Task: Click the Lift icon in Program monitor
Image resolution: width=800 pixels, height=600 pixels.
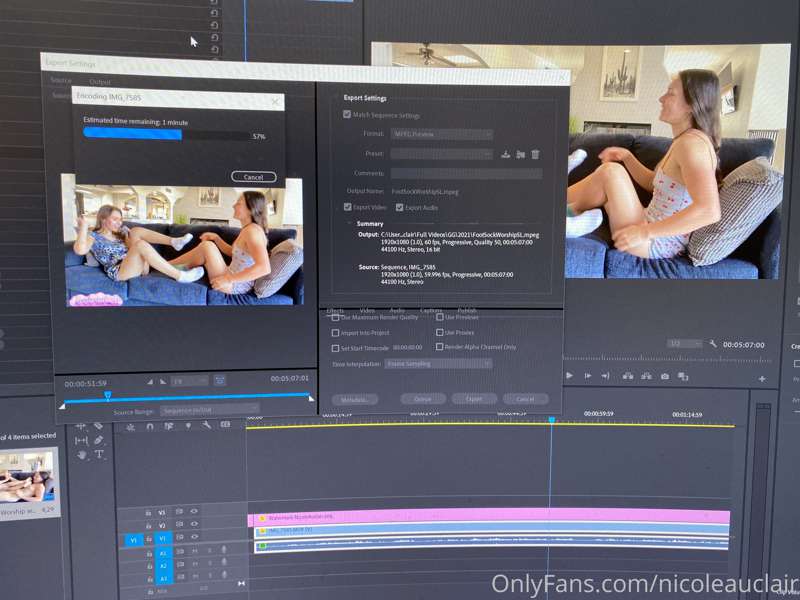Action: click(x=628, y=376)
